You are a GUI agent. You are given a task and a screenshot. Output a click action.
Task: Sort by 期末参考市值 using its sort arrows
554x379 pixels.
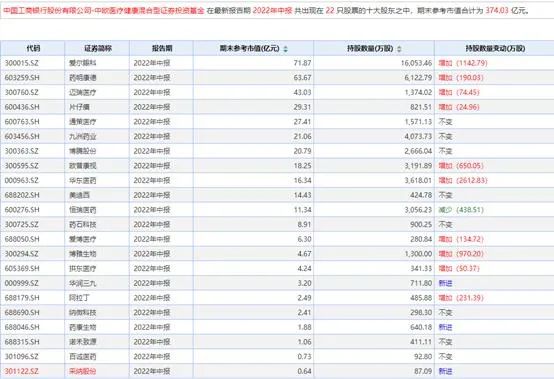[285, 49]
